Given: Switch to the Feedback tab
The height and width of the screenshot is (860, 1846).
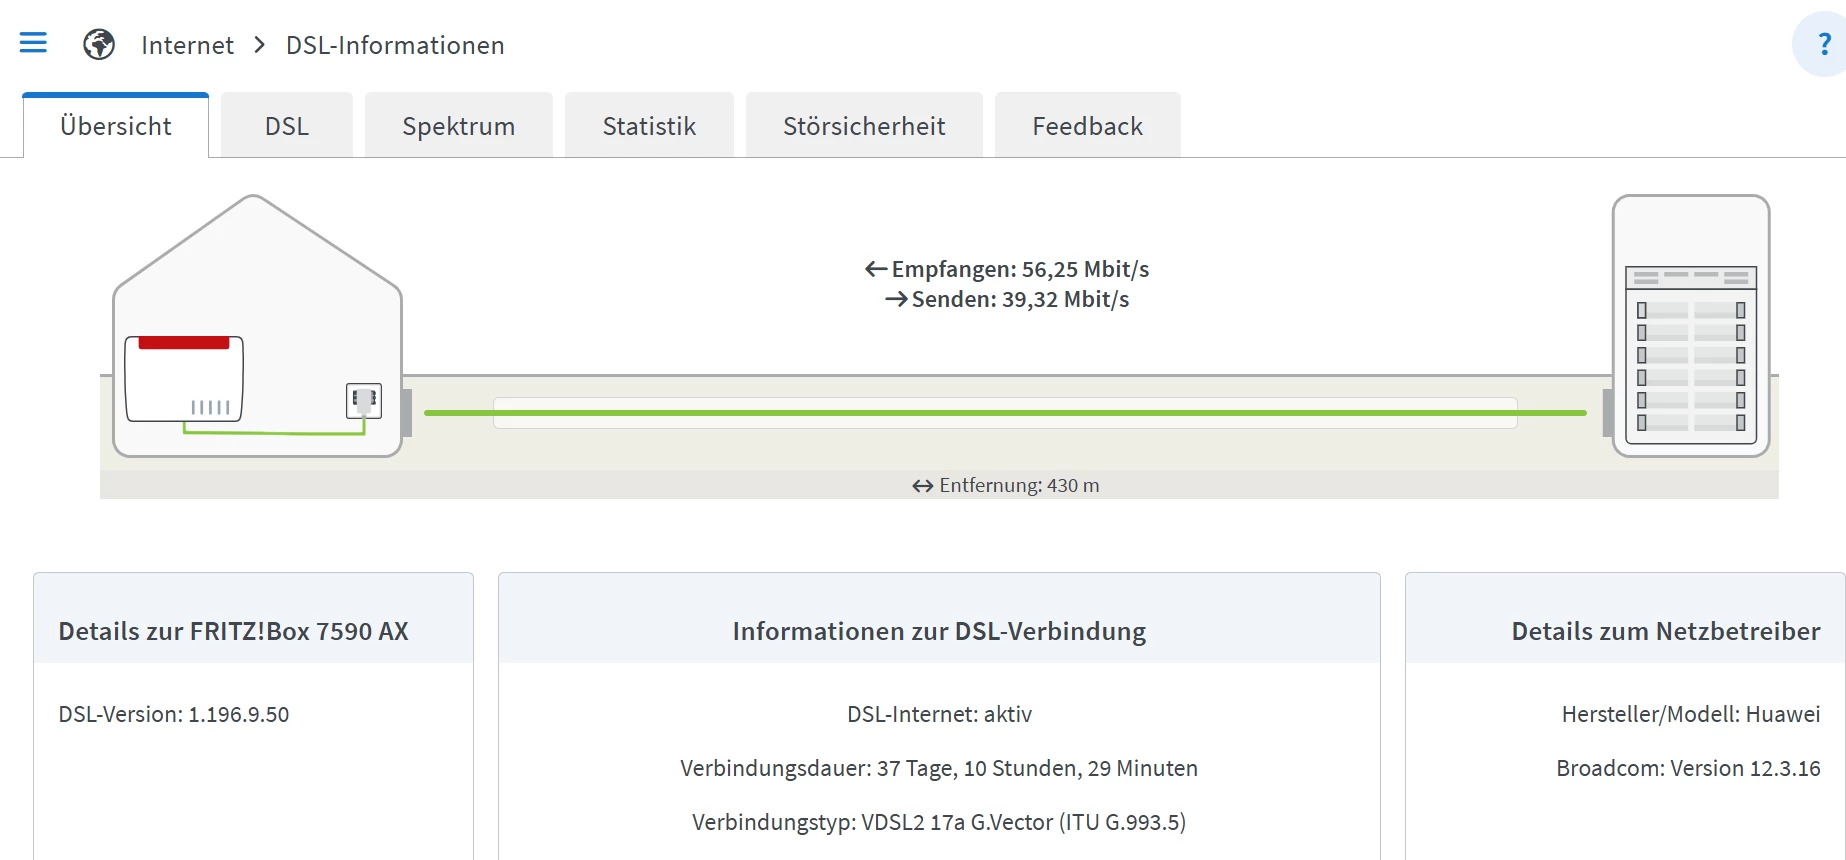Looking at the screenshot, I should (1088, 126).
